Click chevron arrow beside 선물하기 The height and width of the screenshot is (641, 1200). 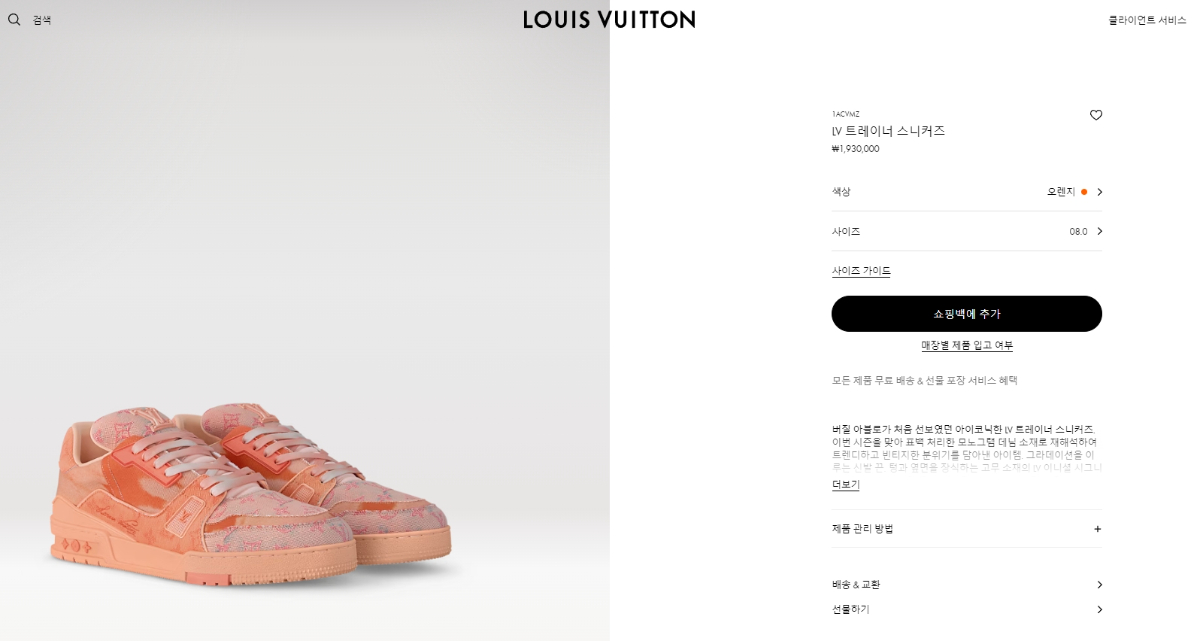click(1099, 609)
